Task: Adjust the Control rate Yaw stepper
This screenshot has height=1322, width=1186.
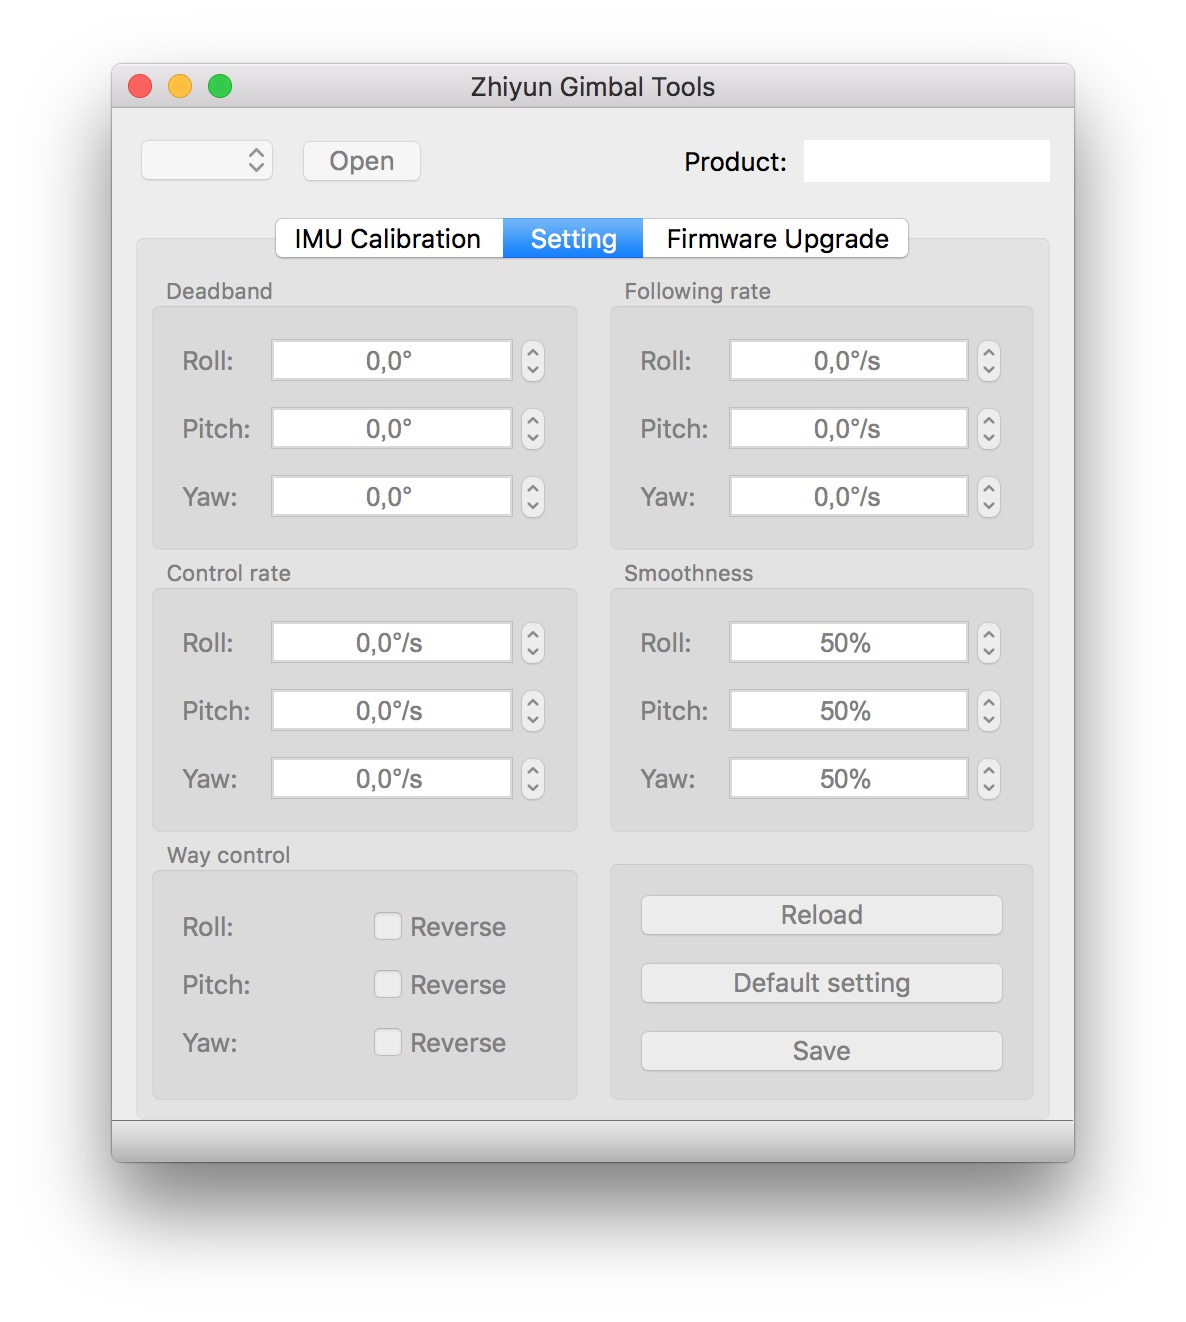Action: (x=533, y=779)
